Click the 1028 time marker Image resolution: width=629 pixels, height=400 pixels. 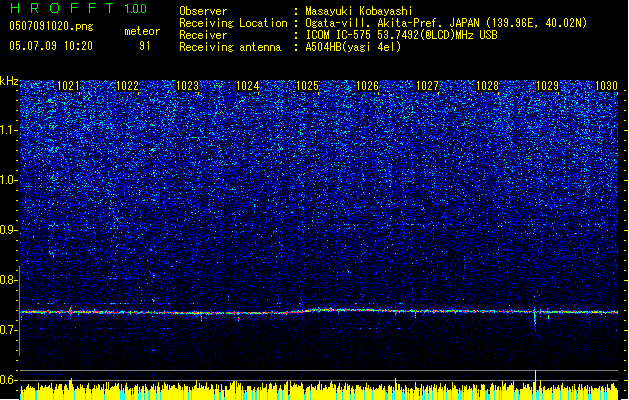[x=487, y=86]
